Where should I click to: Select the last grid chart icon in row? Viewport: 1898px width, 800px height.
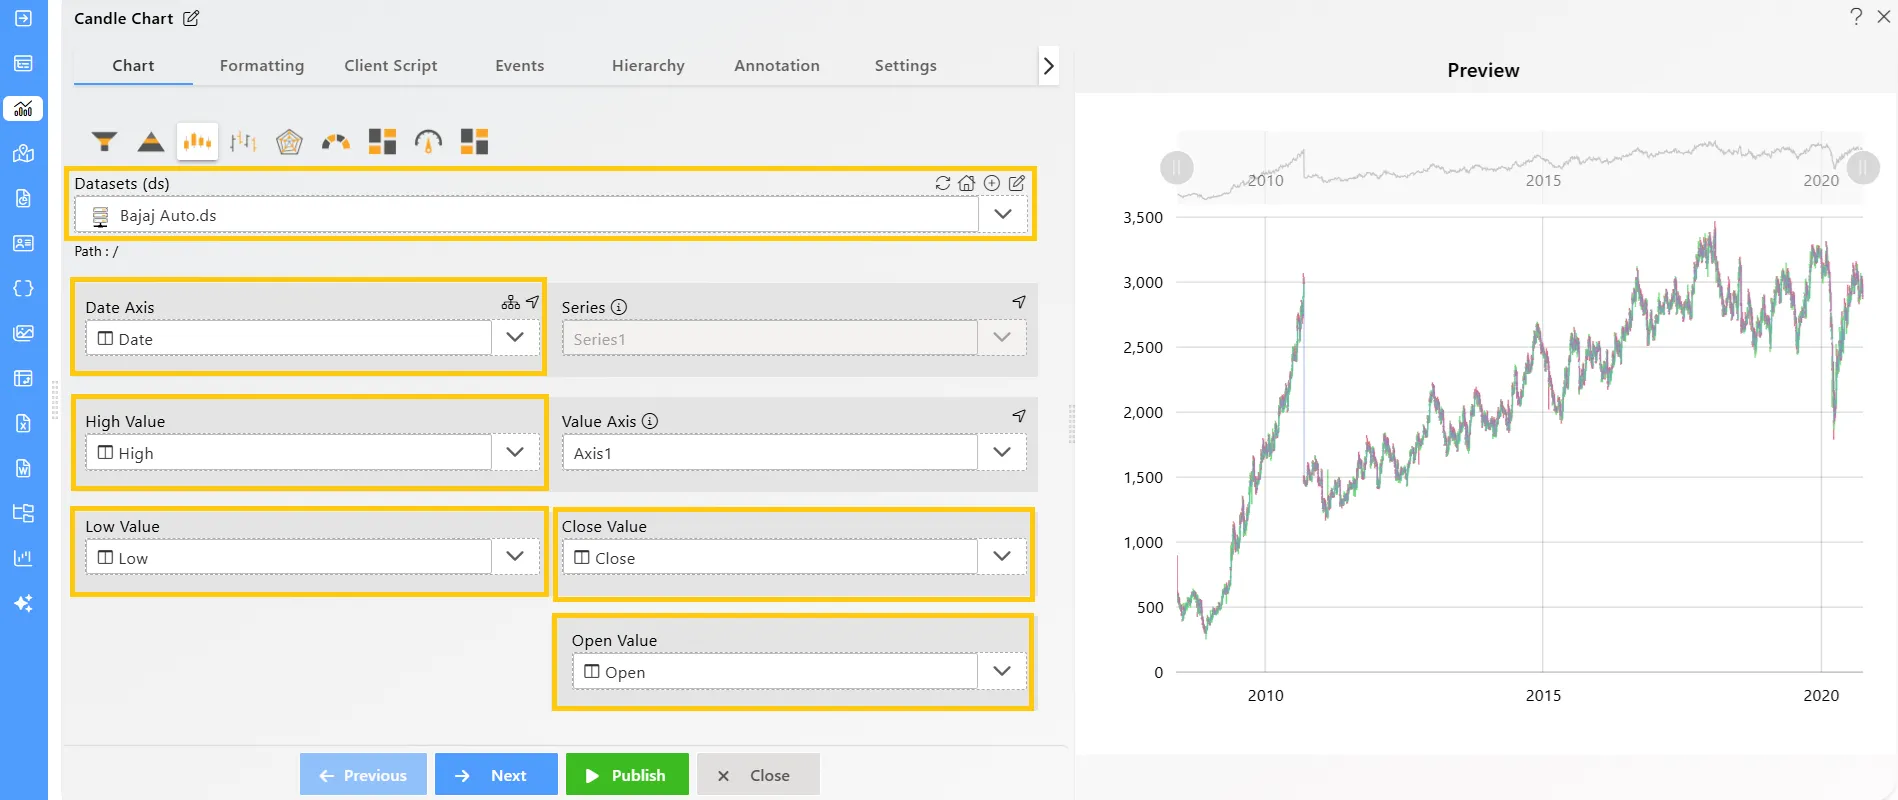point(474,141)
